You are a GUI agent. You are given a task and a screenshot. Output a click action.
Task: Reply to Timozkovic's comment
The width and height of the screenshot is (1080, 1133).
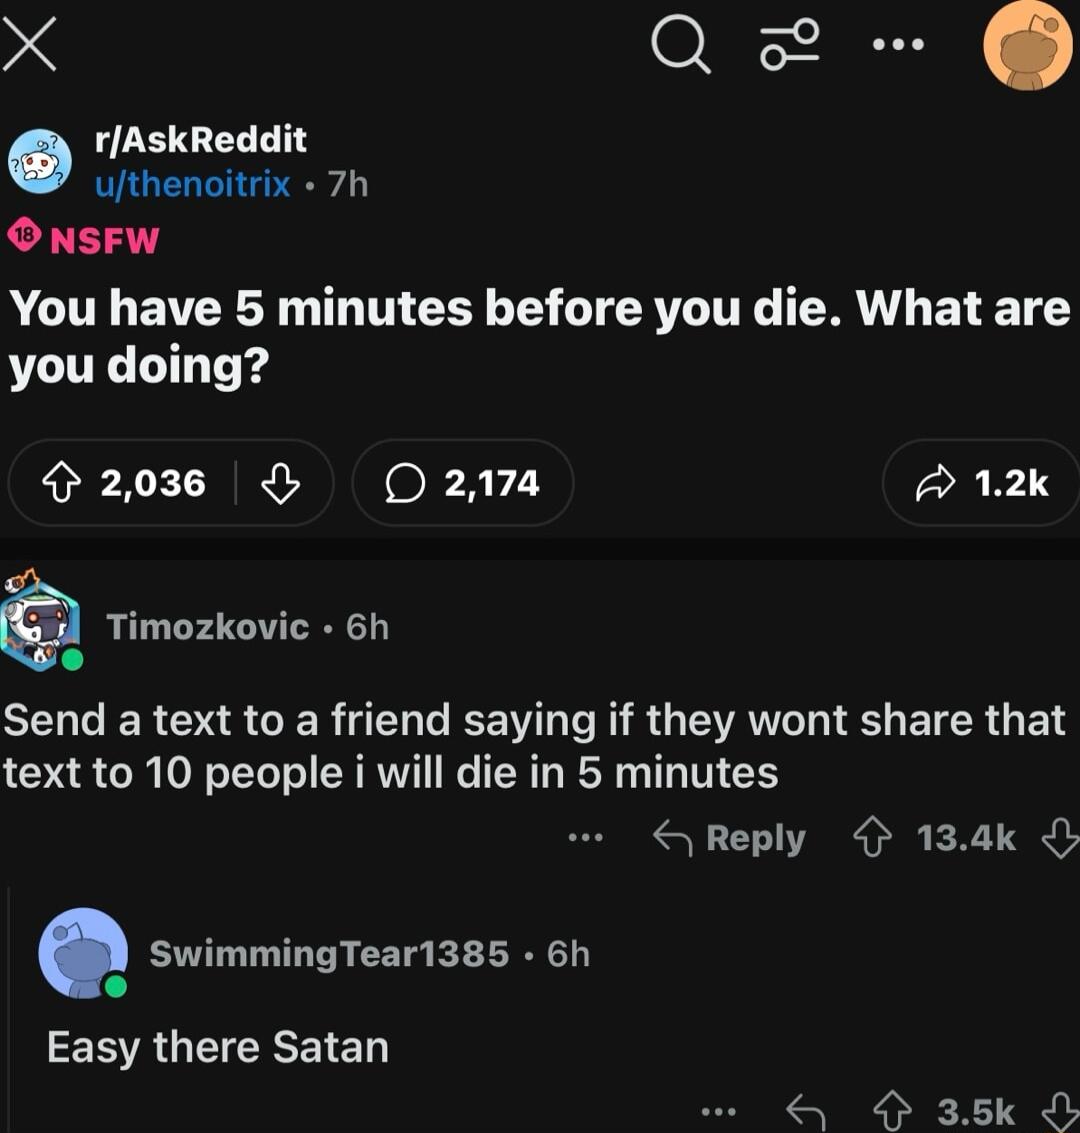click(729, 838)
